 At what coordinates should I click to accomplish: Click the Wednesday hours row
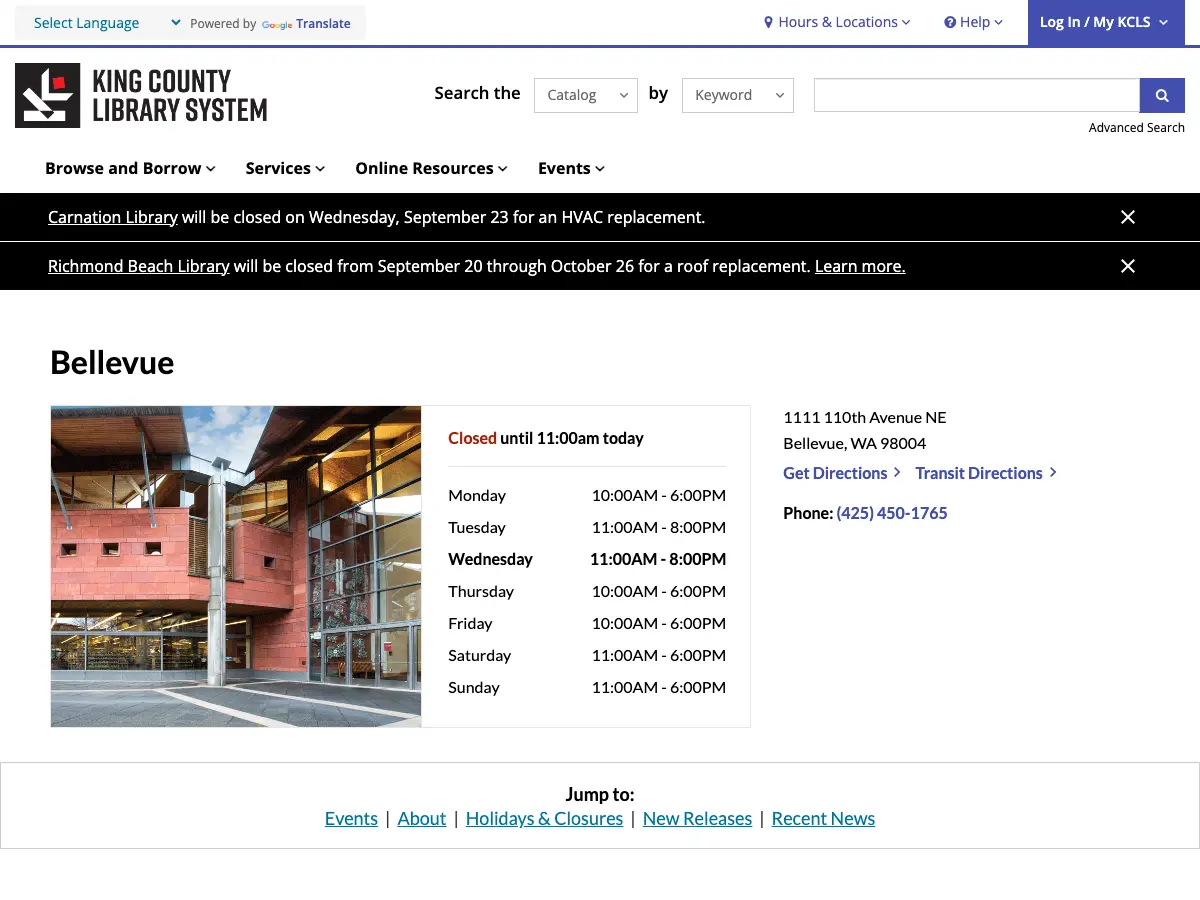[587, 559]
